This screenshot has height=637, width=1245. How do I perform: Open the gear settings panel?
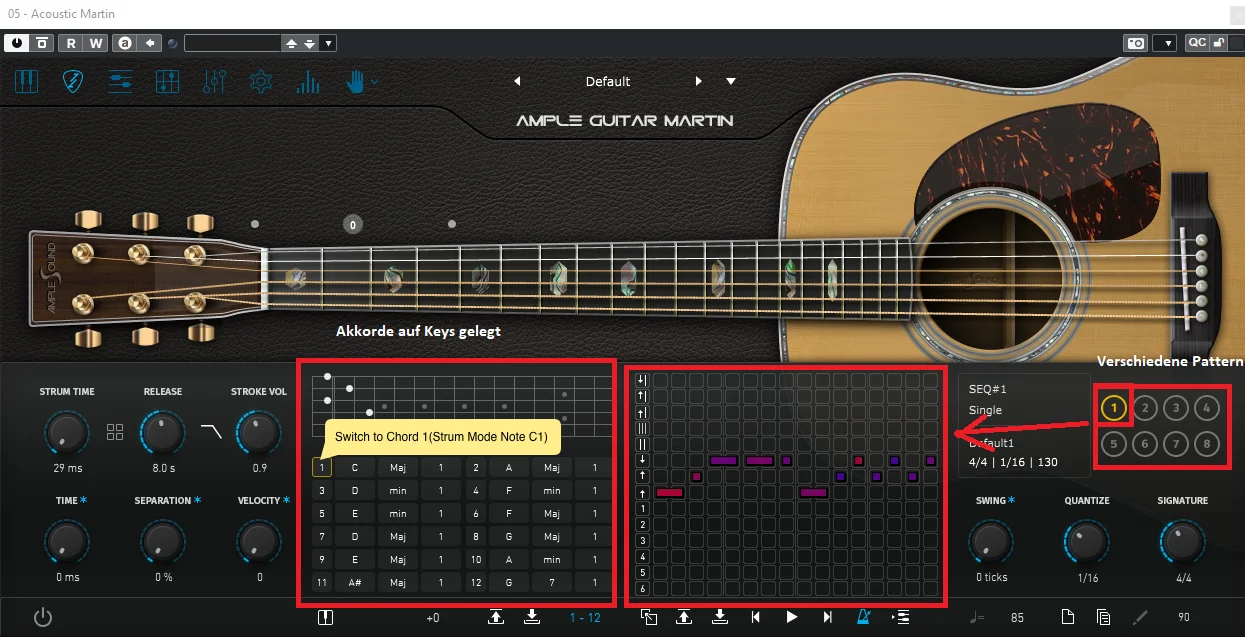(261, 82)
